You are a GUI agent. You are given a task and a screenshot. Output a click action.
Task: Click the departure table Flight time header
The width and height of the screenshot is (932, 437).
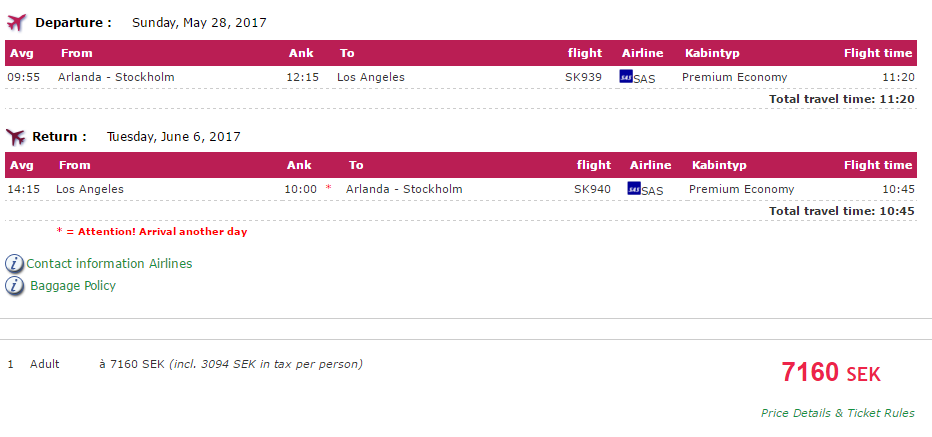click(878, 53)
